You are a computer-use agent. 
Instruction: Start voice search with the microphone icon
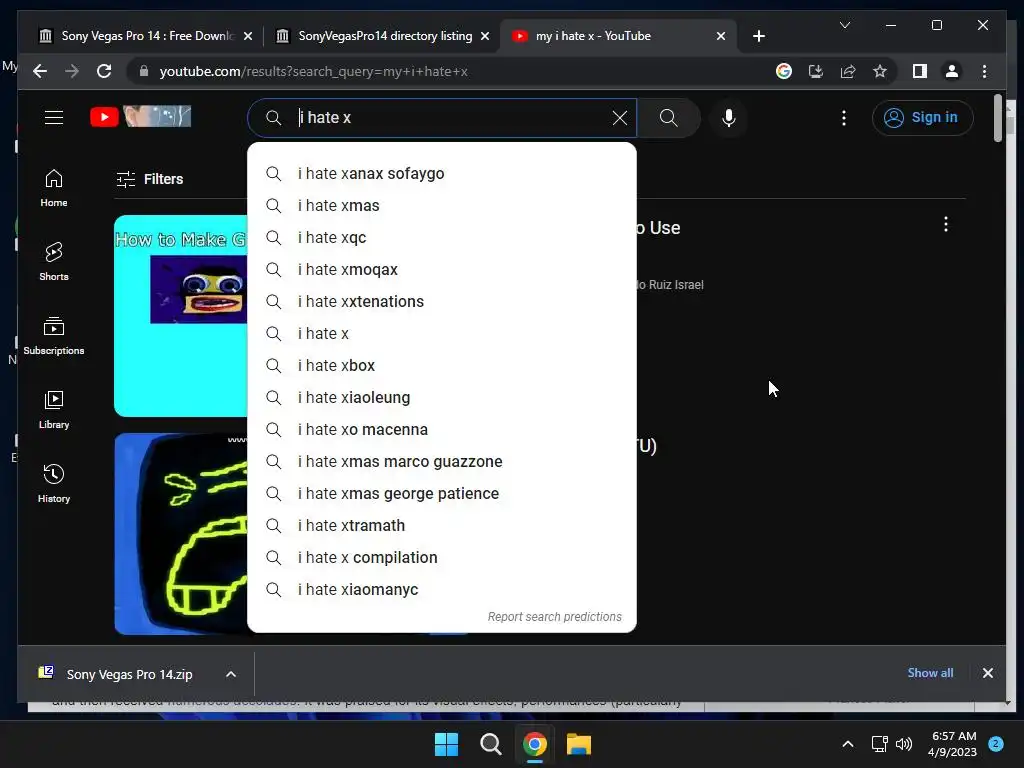coord(729,118)
